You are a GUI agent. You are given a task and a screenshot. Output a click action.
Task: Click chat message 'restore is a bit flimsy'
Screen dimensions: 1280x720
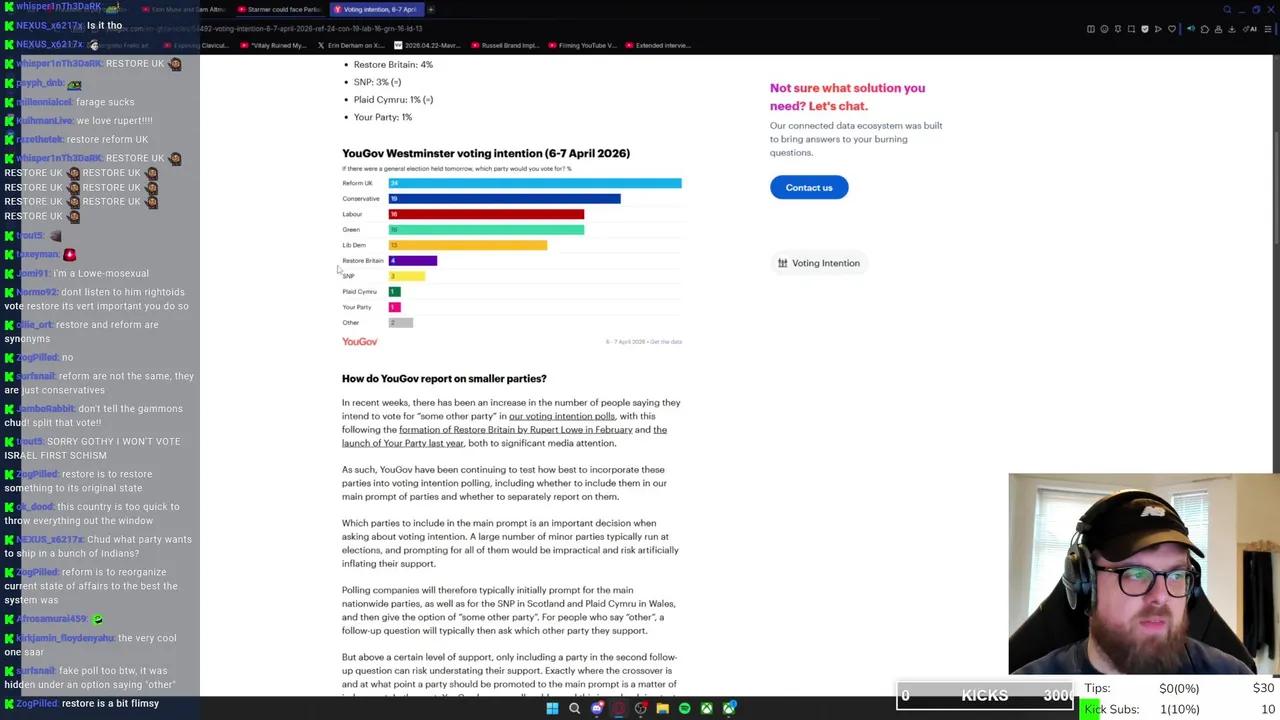pyautogui.click(x=110, y=703)
